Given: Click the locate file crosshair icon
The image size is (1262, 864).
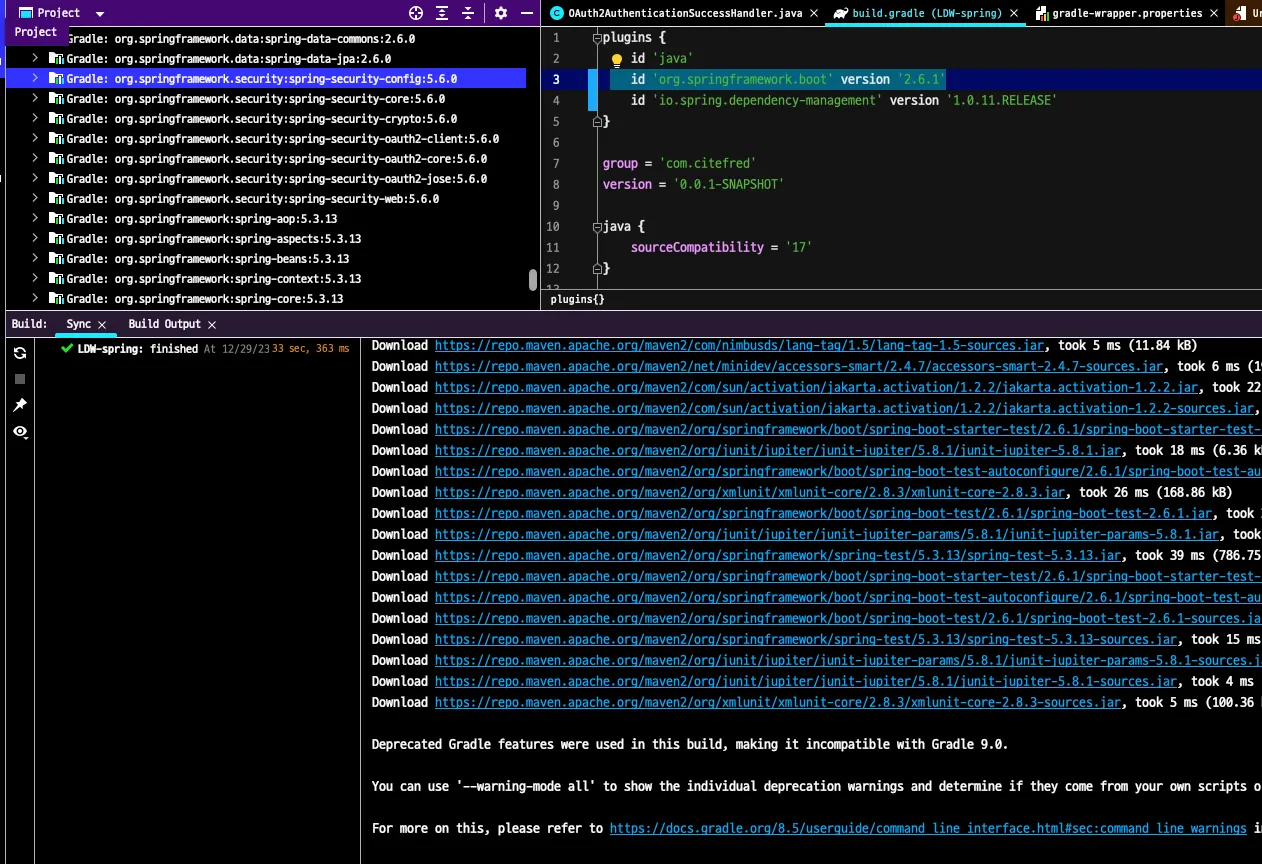Looking at the screenshot, I should [416, 13].
